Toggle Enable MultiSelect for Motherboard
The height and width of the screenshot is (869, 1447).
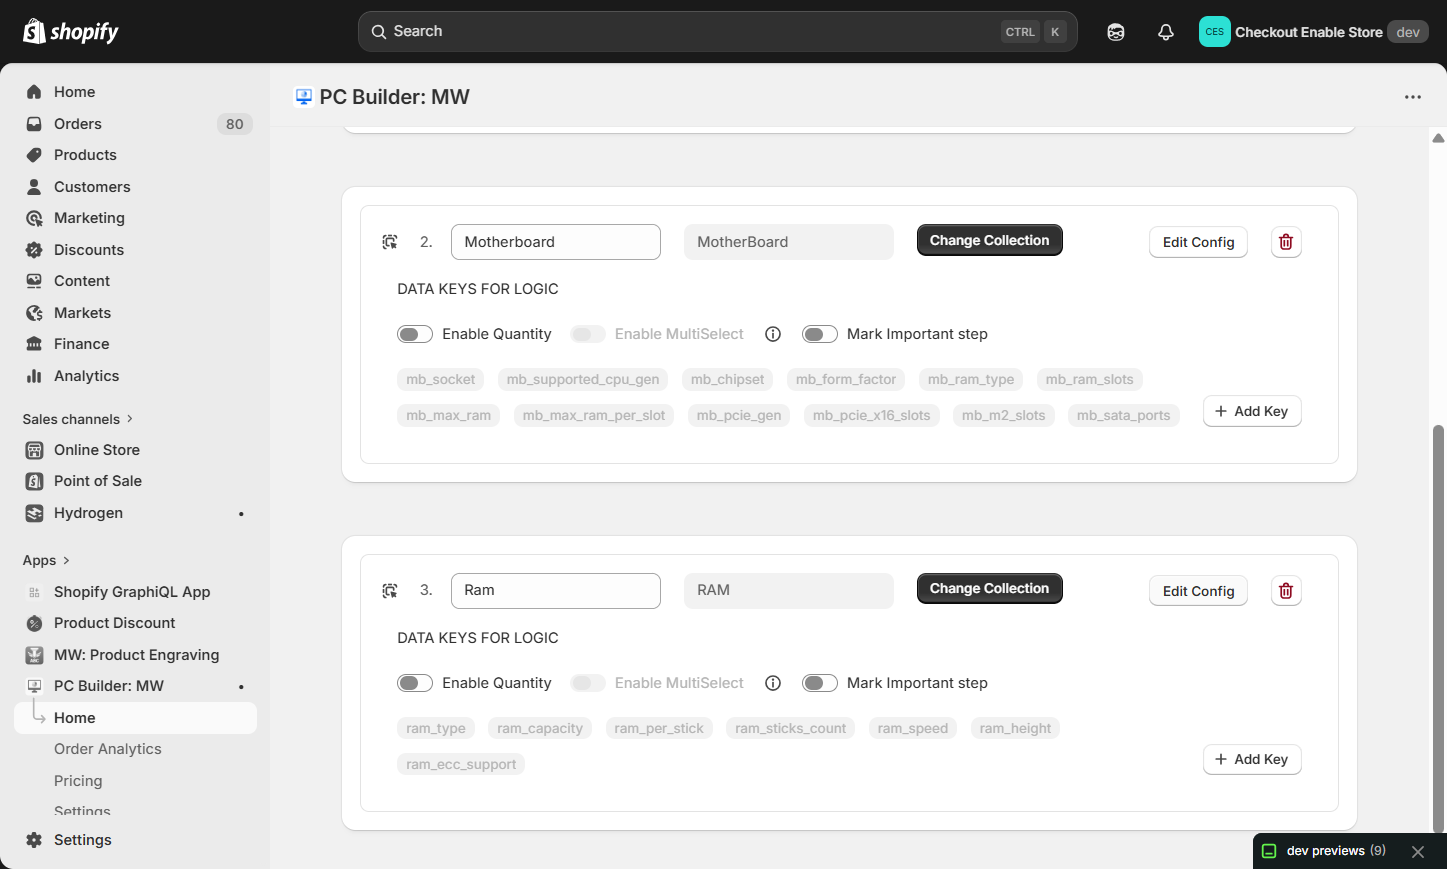588,334
